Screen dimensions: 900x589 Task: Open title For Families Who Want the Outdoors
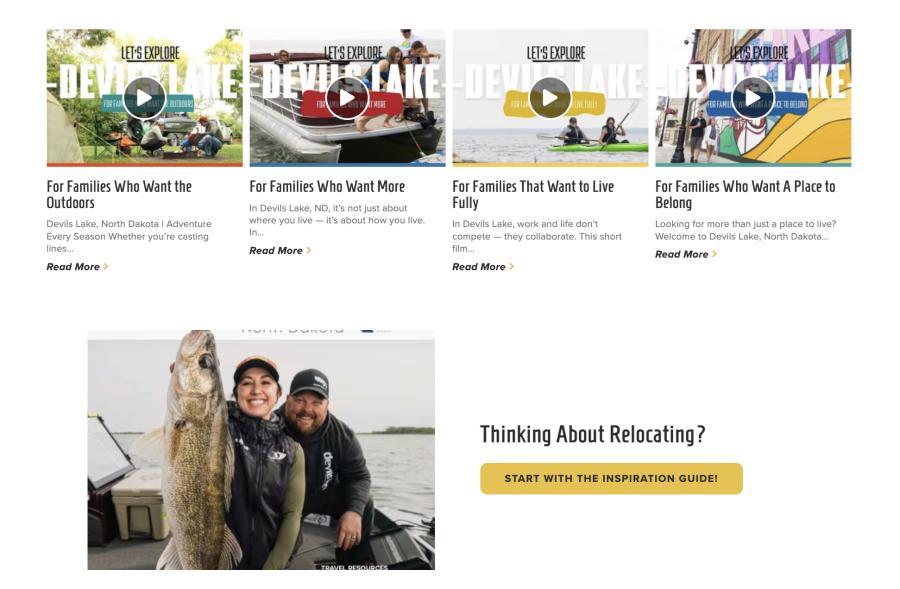[x=119, y=194]
